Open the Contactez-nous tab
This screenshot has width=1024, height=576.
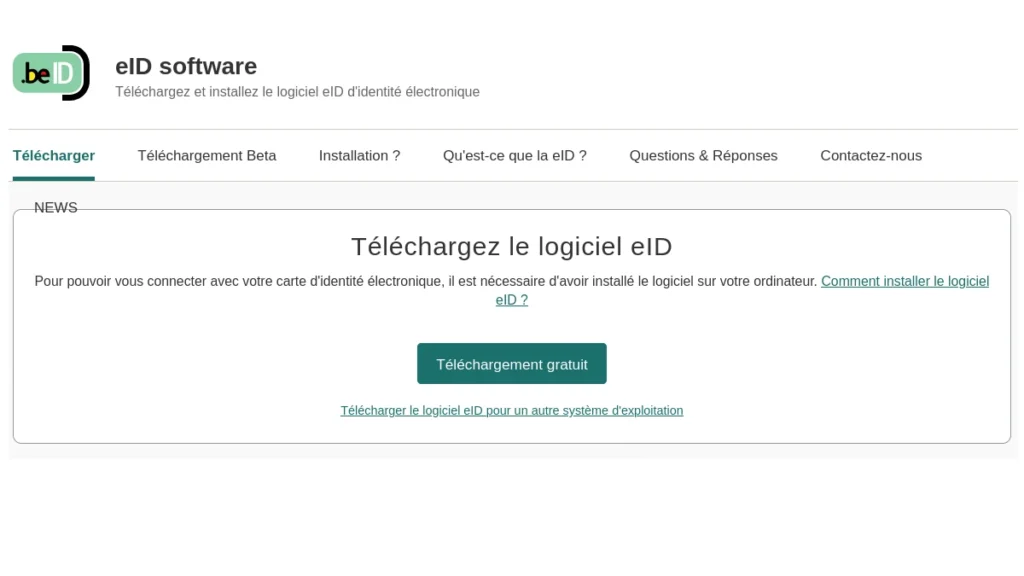871,156
